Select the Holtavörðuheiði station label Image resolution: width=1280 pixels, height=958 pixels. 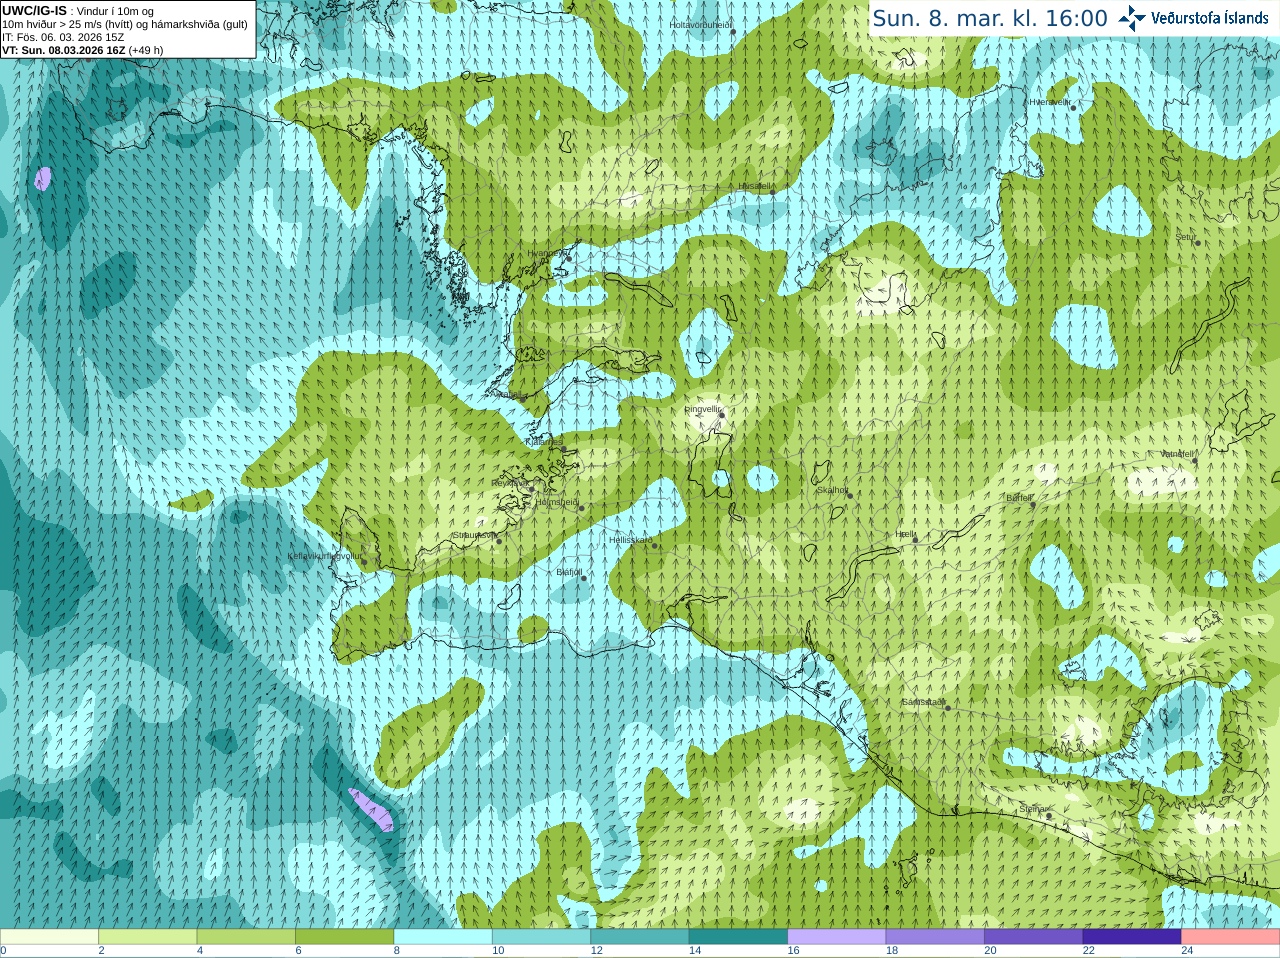[x=701, y=24]
